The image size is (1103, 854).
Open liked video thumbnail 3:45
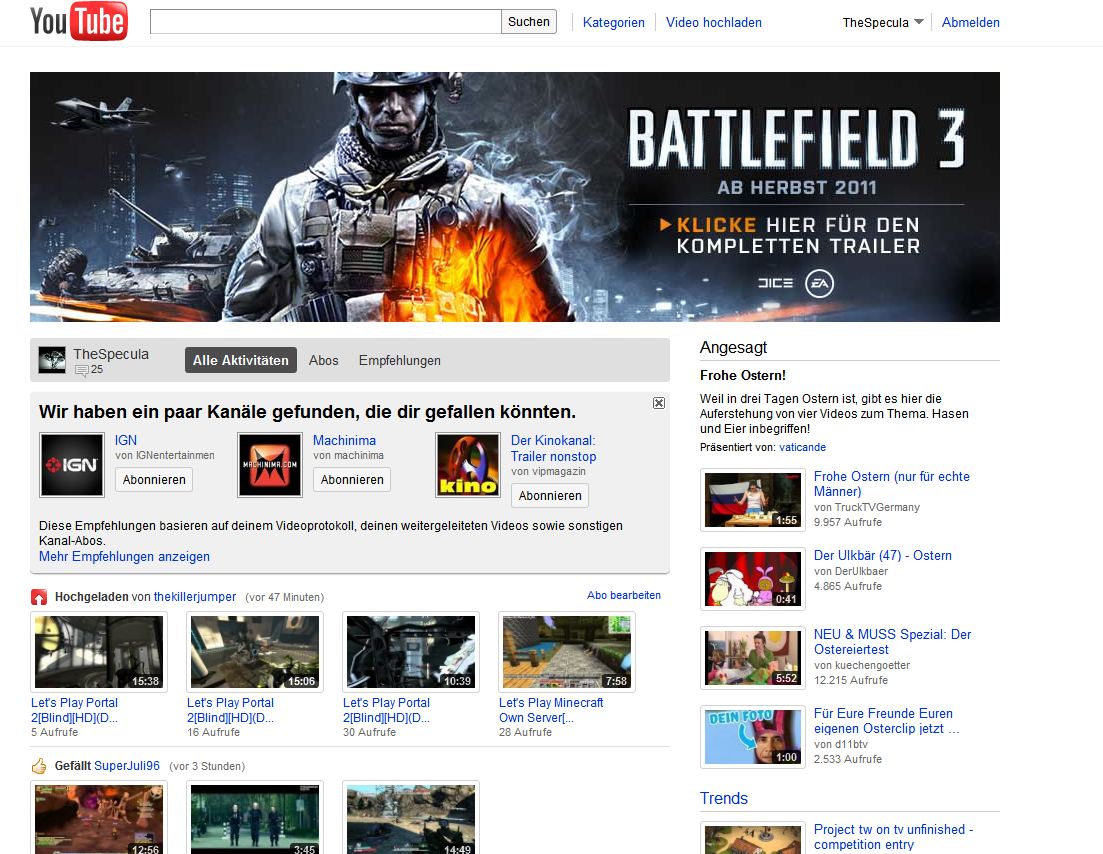[255, 818]
